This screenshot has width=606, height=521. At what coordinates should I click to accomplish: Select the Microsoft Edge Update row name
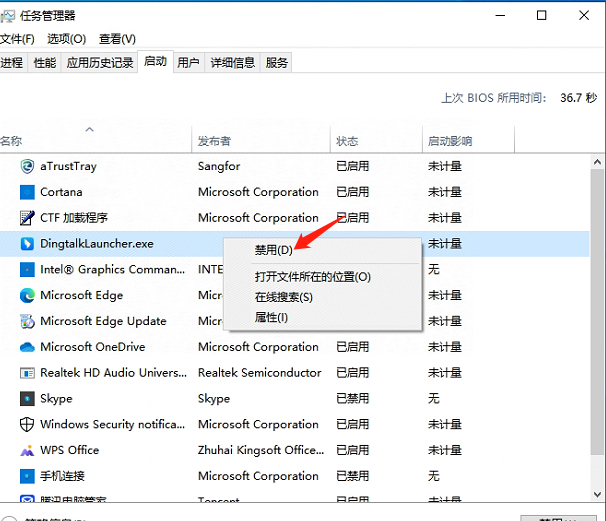[x=103, y=321]
